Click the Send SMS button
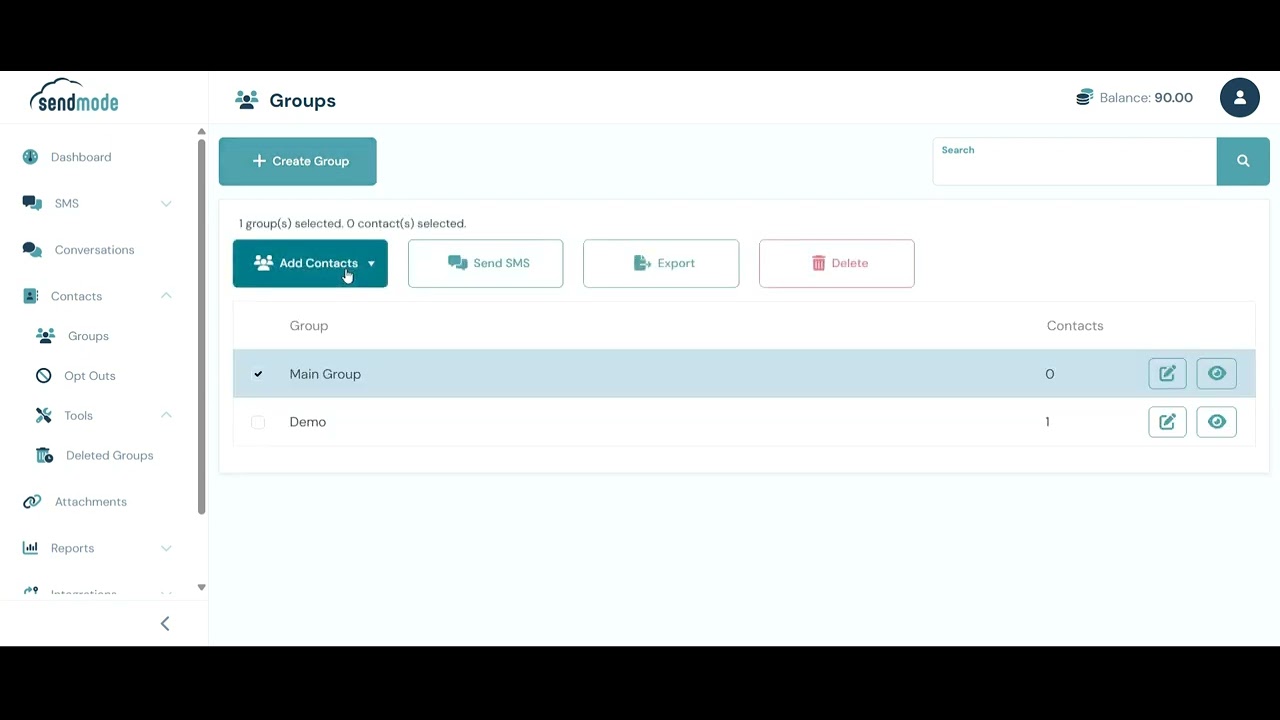The height and width of the screenshot is (720, 1280). click(x=486, y=263)
